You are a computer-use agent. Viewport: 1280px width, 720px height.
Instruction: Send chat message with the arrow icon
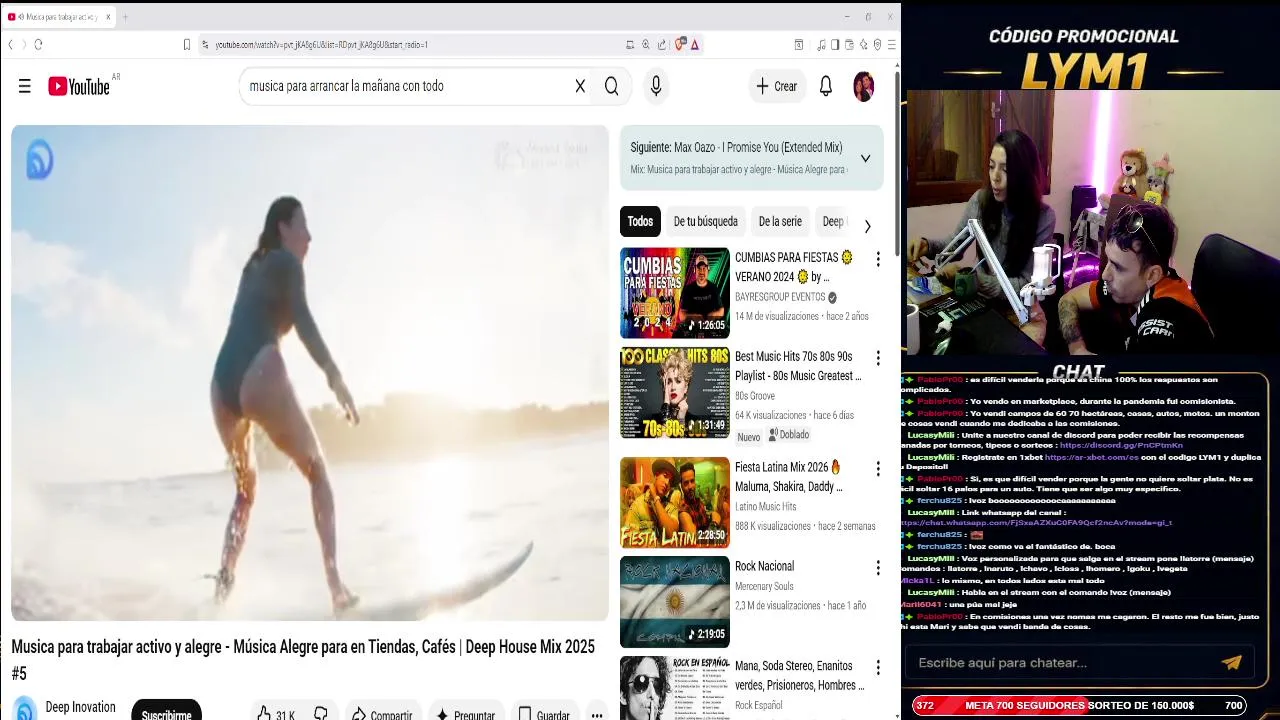point(1231,662)
